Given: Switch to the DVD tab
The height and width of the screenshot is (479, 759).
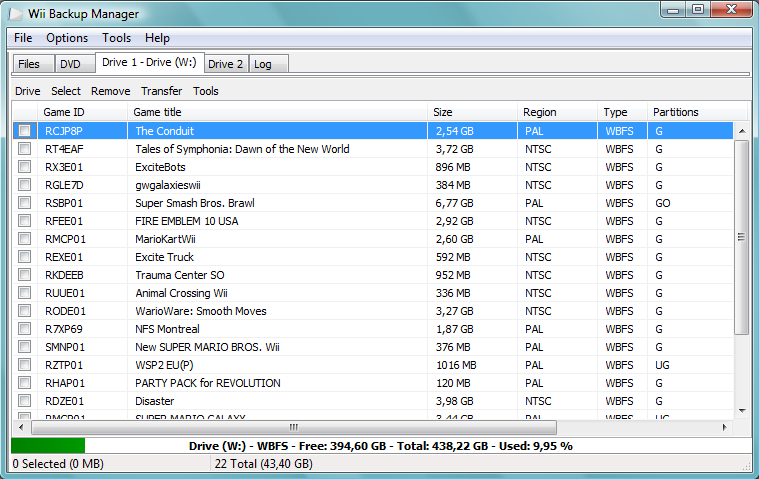Looking at the screenshot, I should [x=75, y=64].
